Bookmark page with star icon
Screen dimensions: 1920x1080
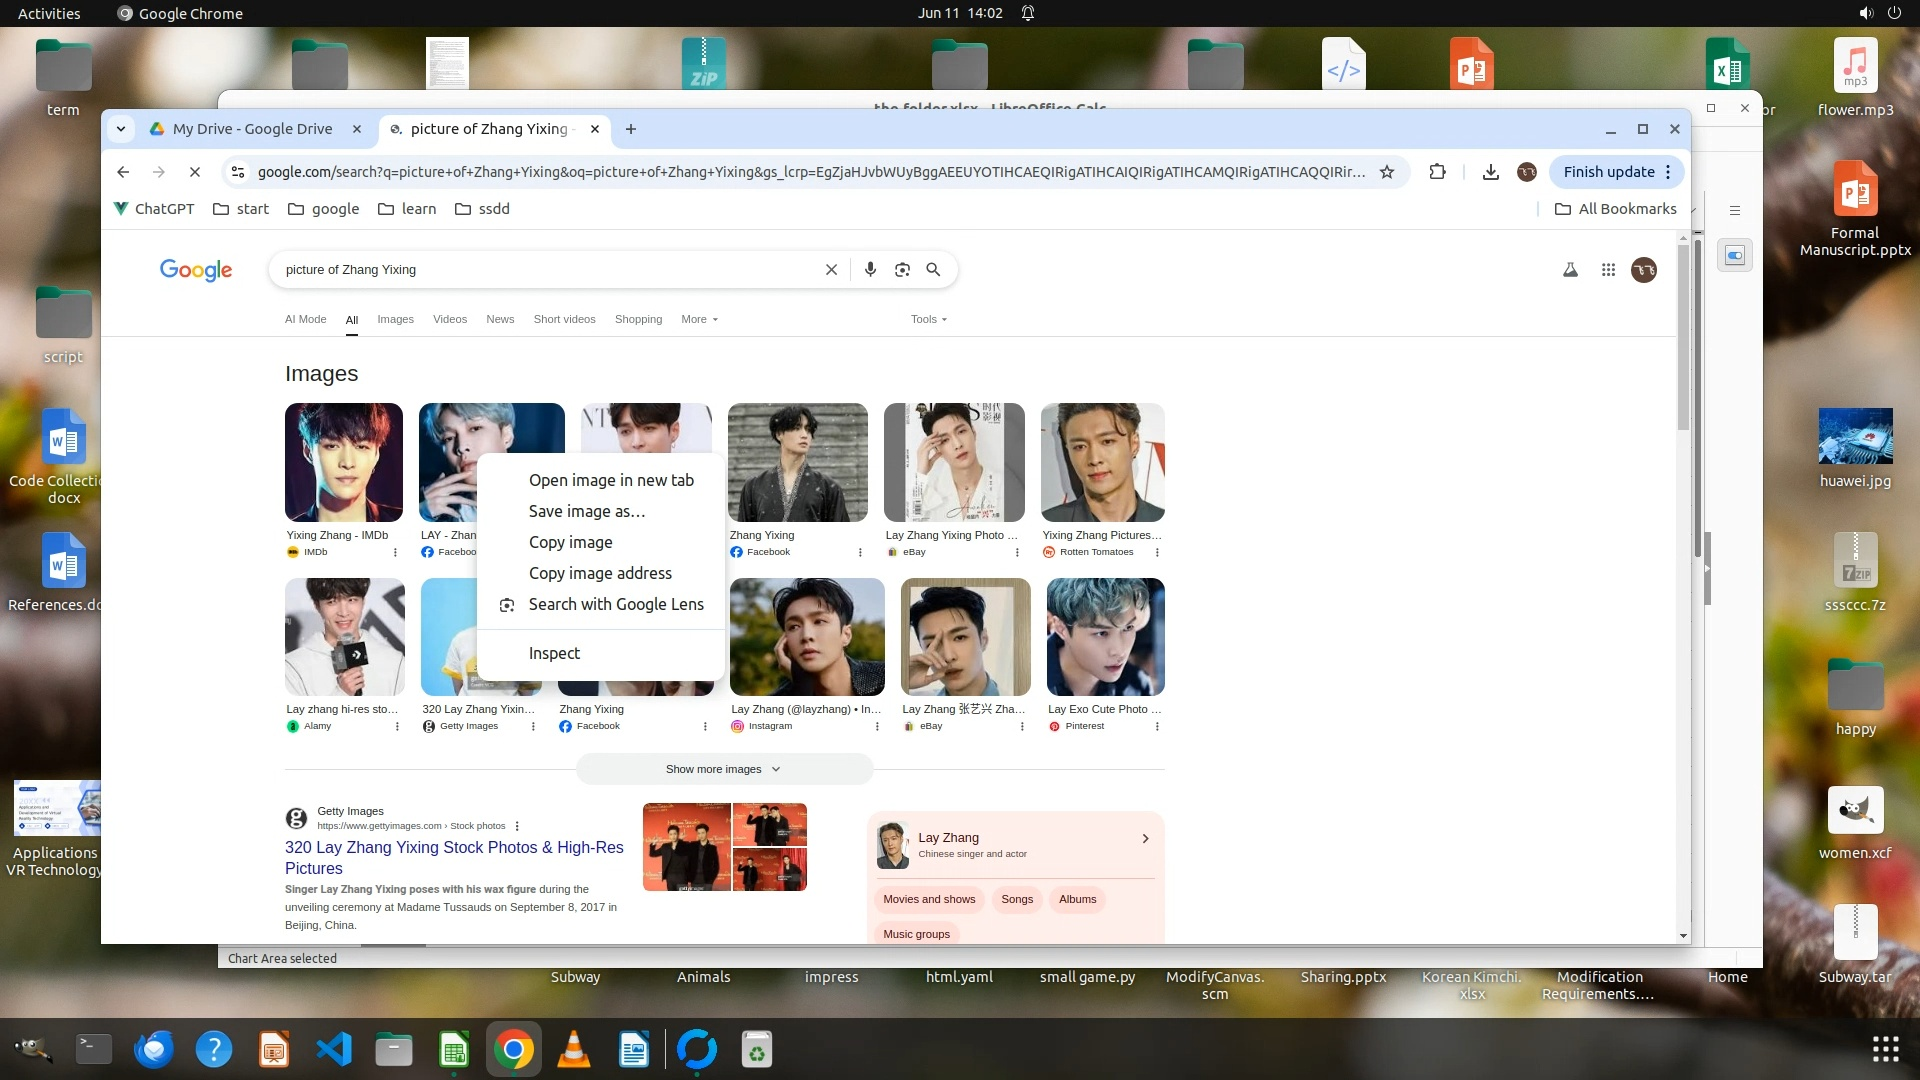(1387, 172)
